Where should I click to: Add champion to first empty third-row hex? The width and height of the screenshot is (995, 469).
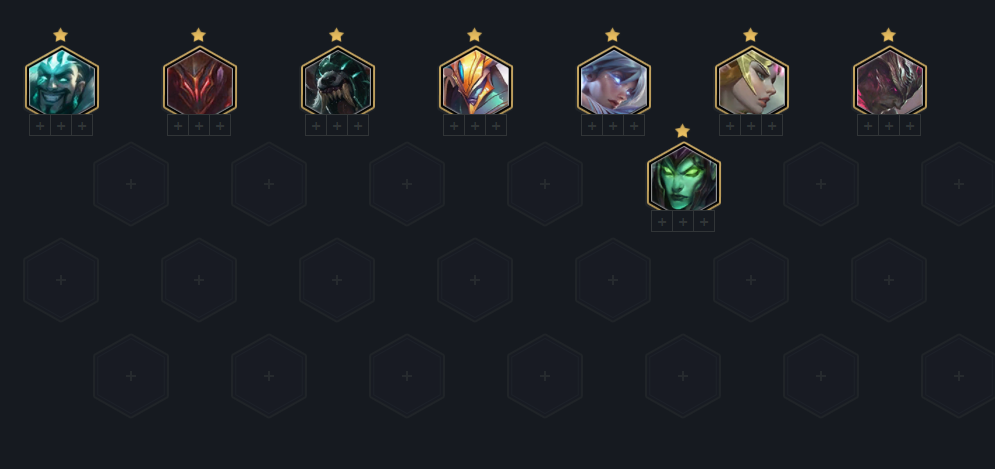click(x=61, y=280)
